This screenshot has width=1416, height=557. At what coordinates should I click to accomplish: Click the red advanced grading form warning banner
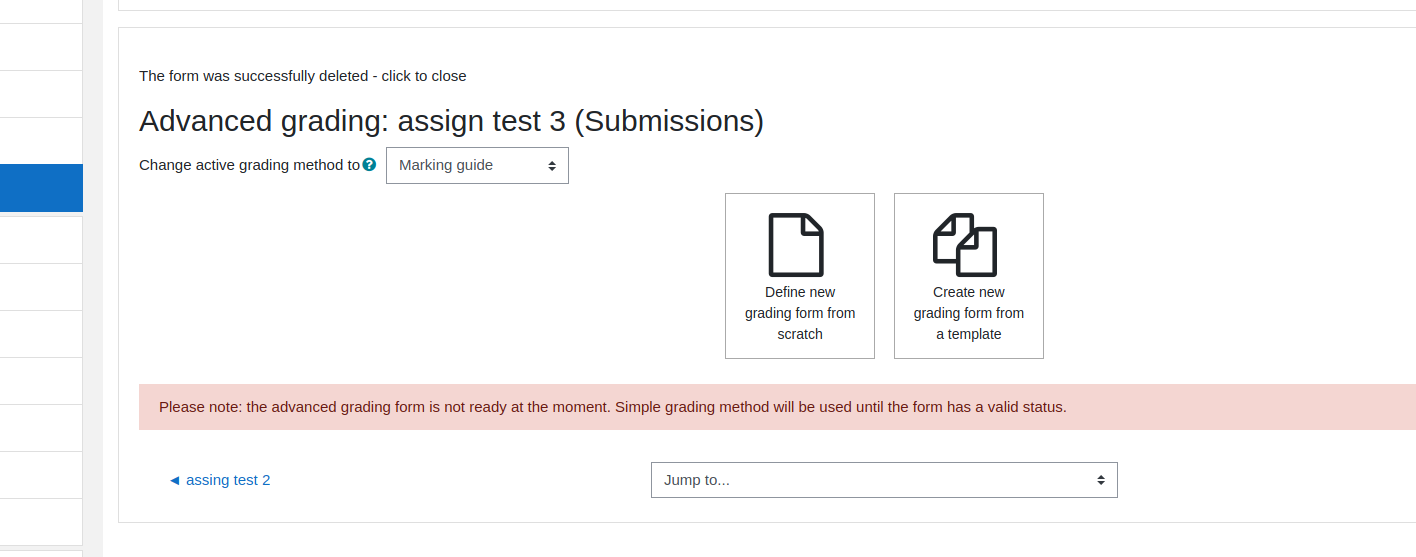coord(777,407)
